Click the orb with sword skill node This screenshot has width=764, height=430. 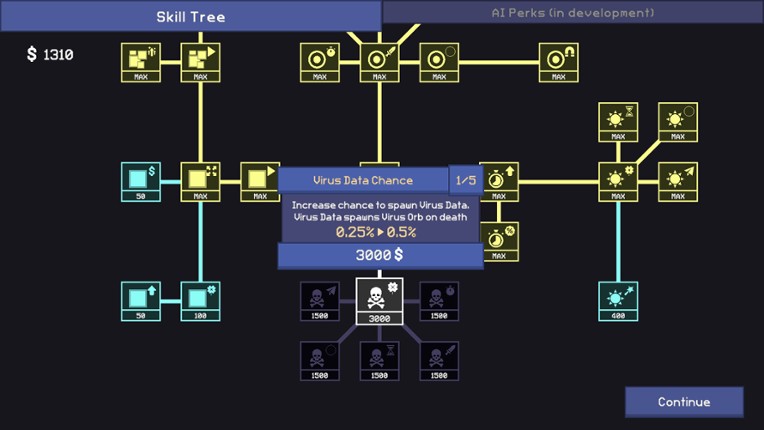379,61
